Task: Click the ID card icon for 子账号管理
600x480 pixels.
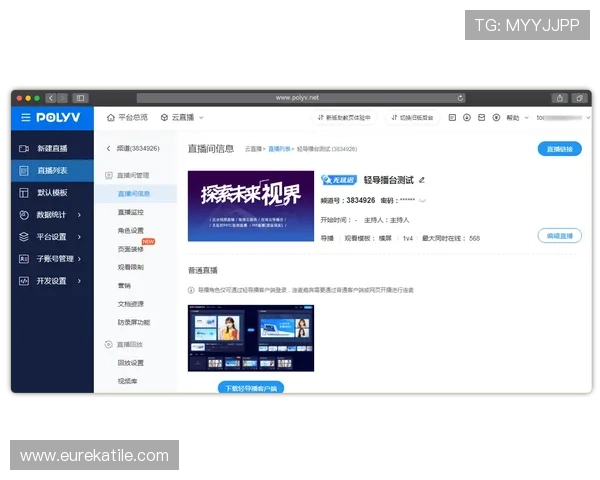Action: [24, 259]
